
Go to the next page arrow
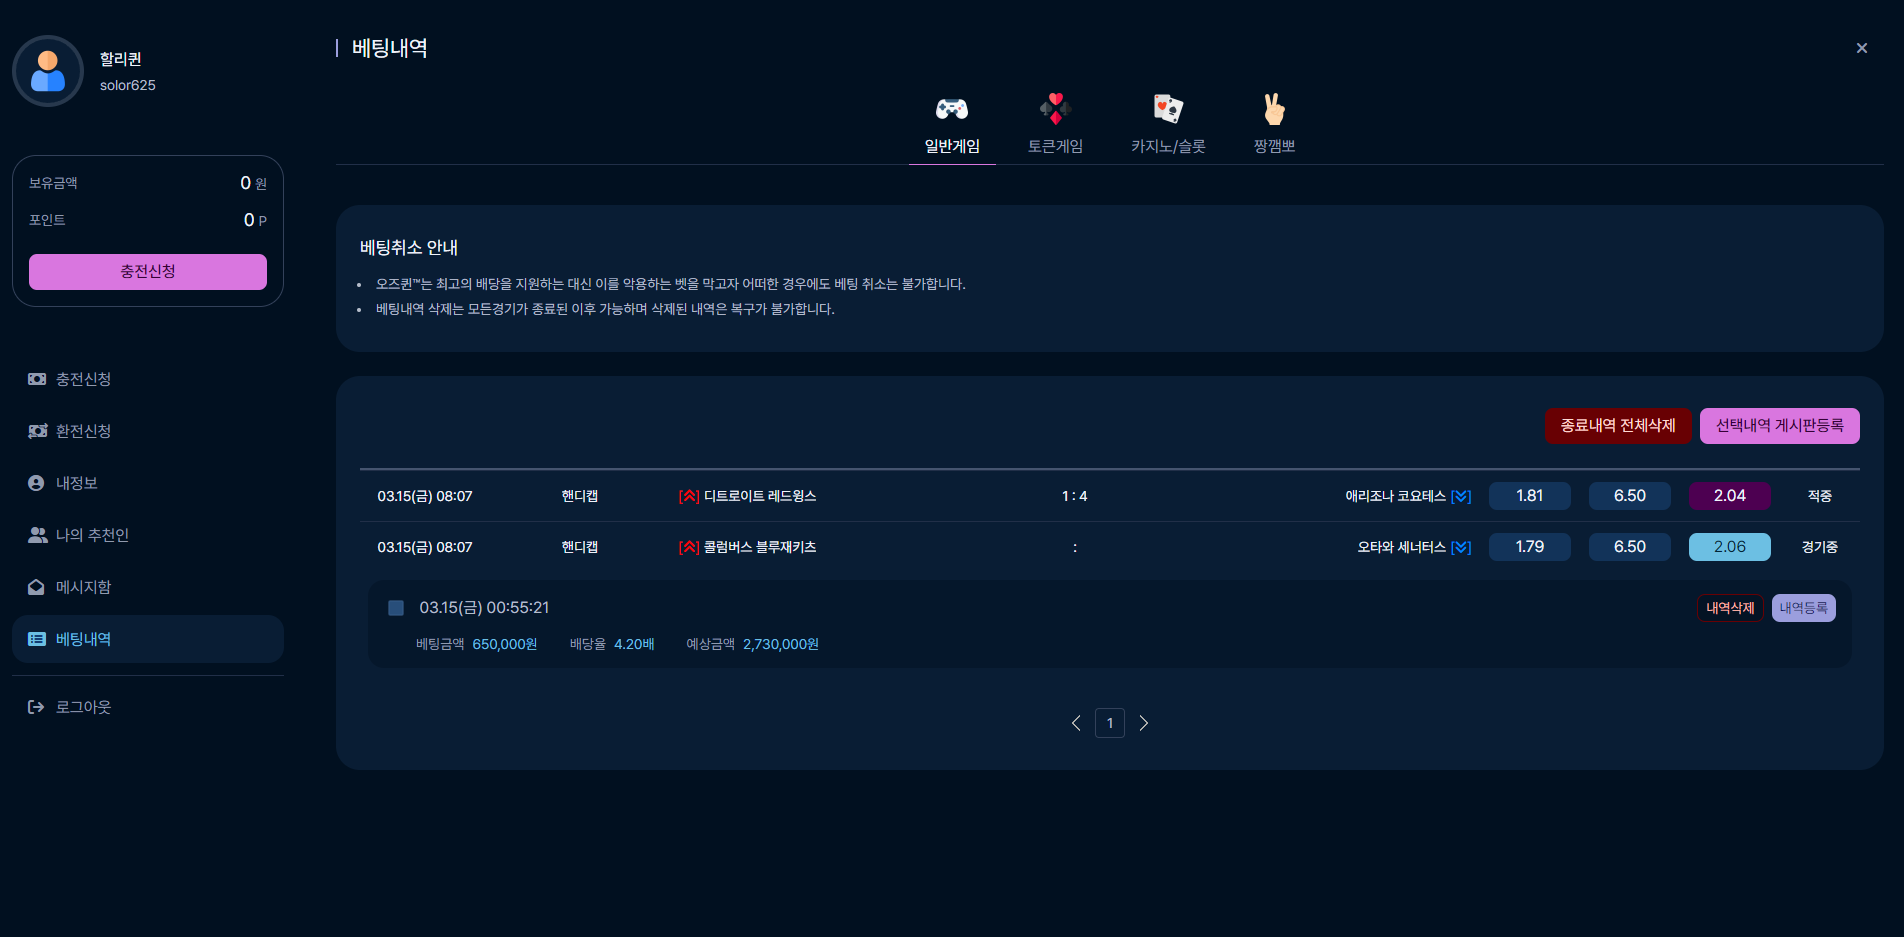tap(1144, 723)
